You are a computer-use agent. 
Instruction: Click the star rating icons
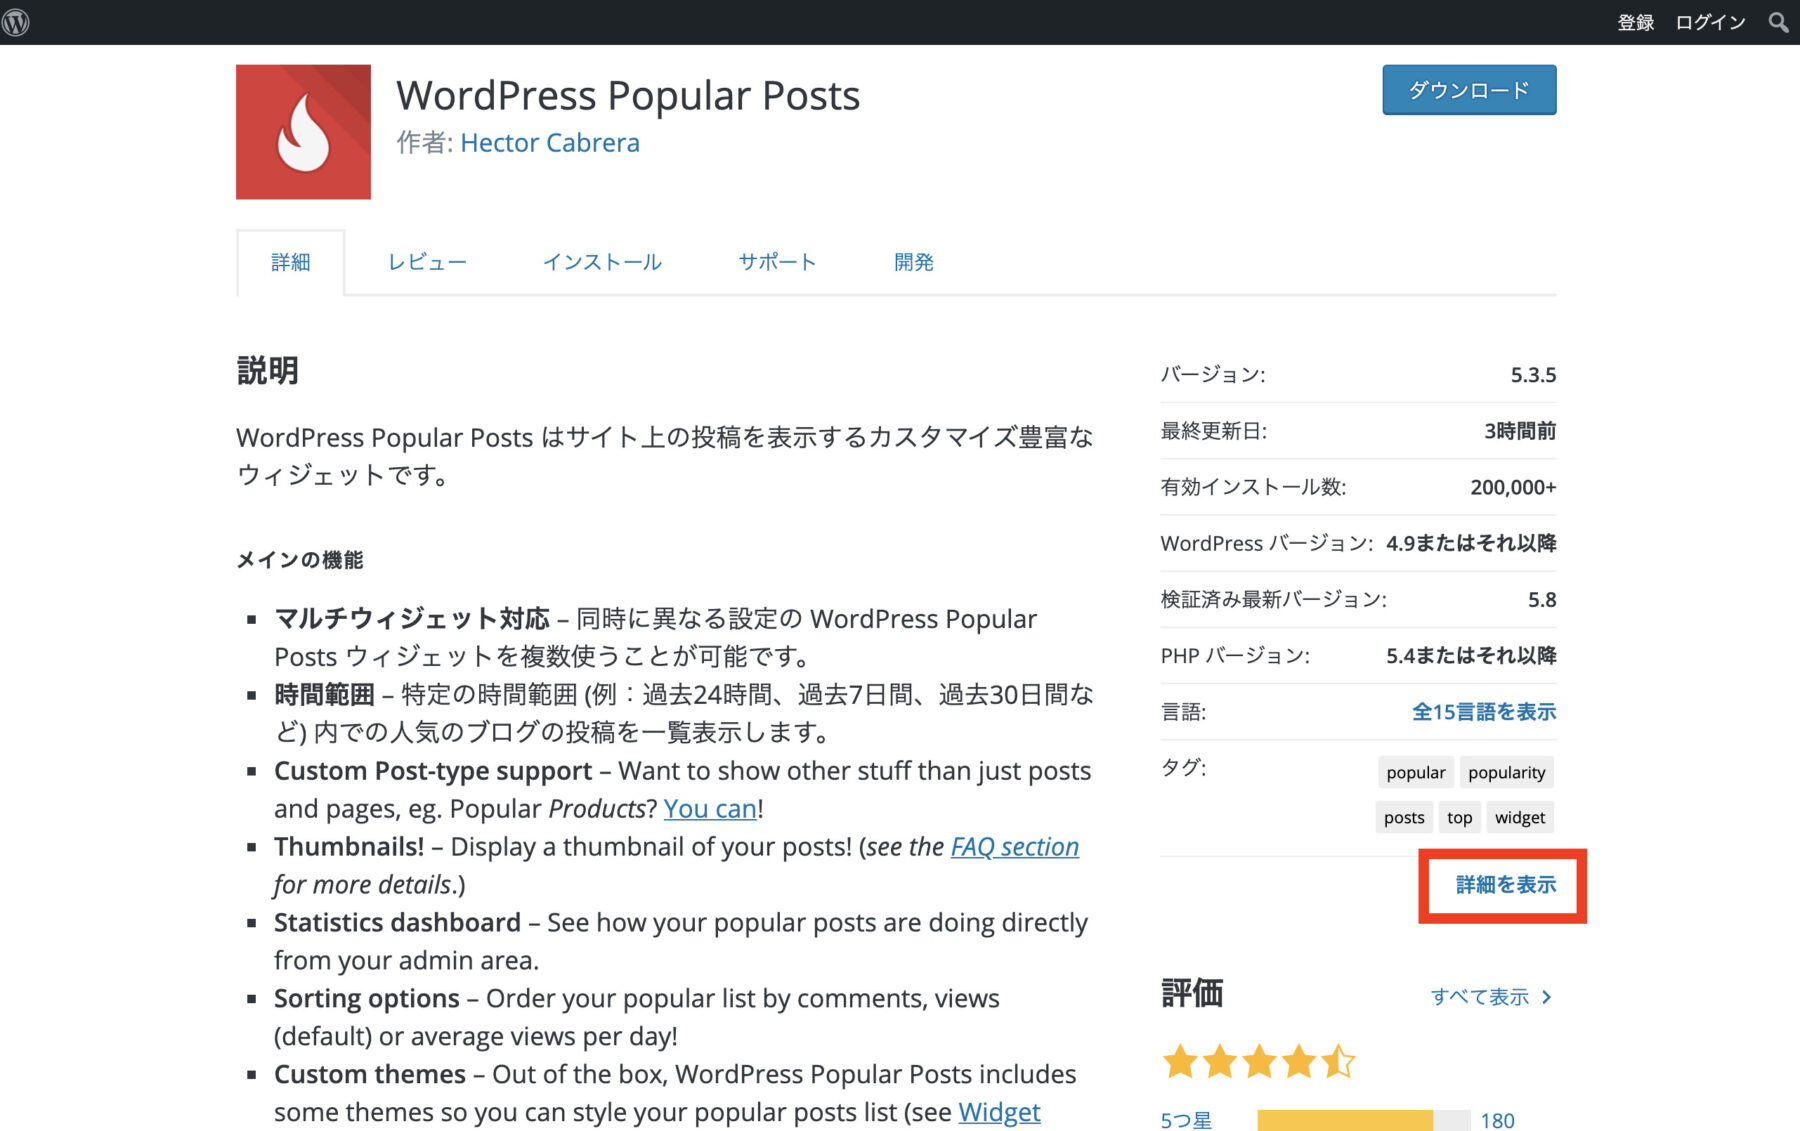click(x=1258, y=1061)
